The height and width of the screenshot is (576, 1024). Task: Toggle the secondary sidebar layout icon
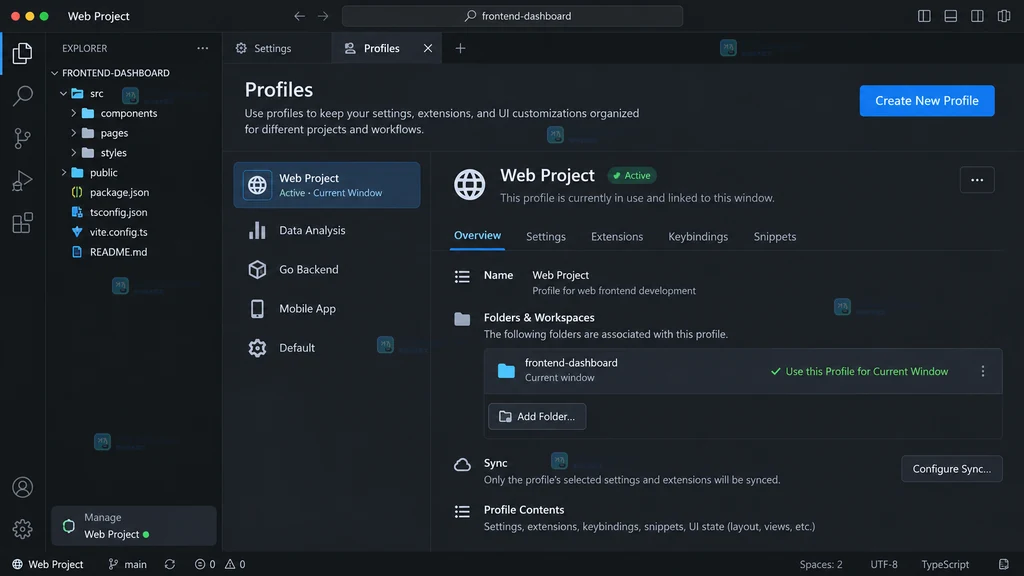tap(977, 16)
